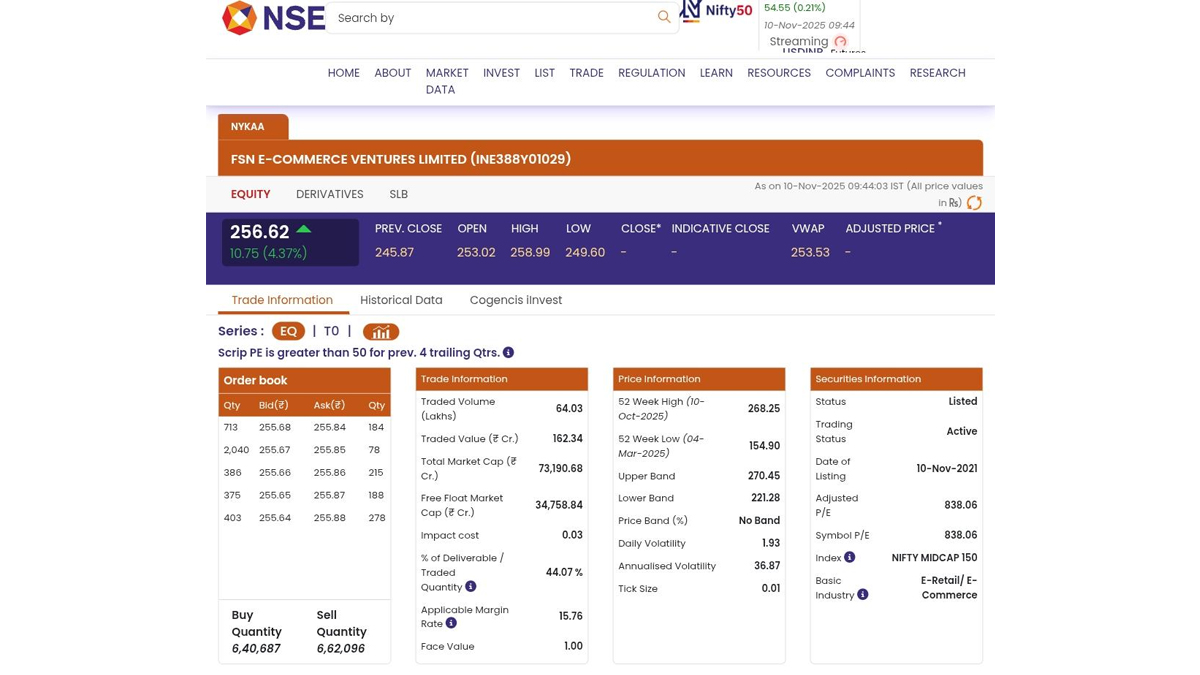Click into the Search by field
The height and width of the screenshot is (675, 1200).
click(x=490, y=18)
